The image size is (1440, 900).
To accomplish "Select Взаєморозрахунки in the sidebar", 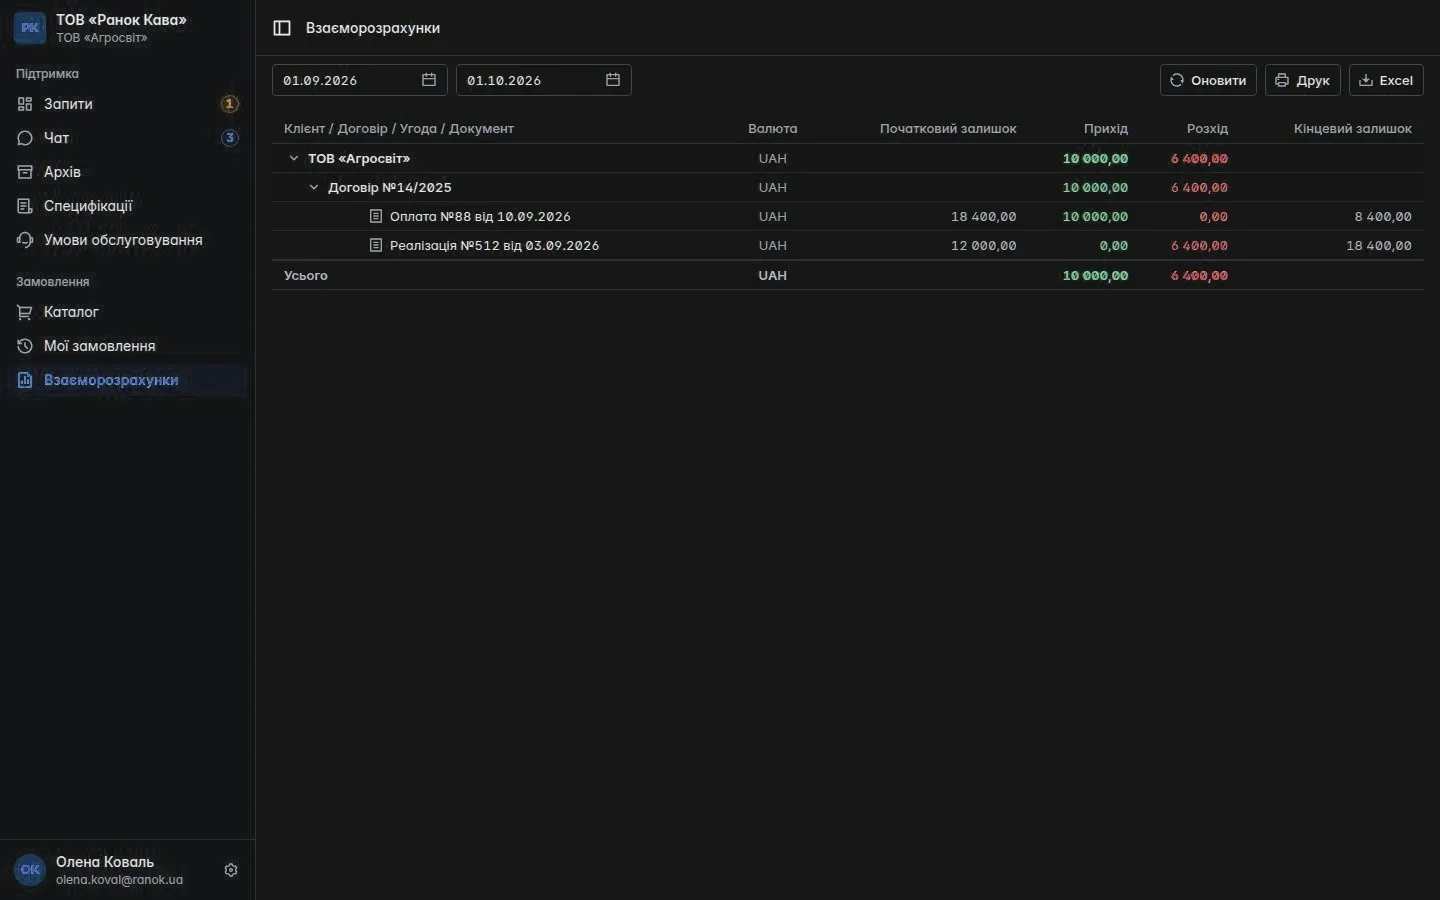I will [127, 380].
